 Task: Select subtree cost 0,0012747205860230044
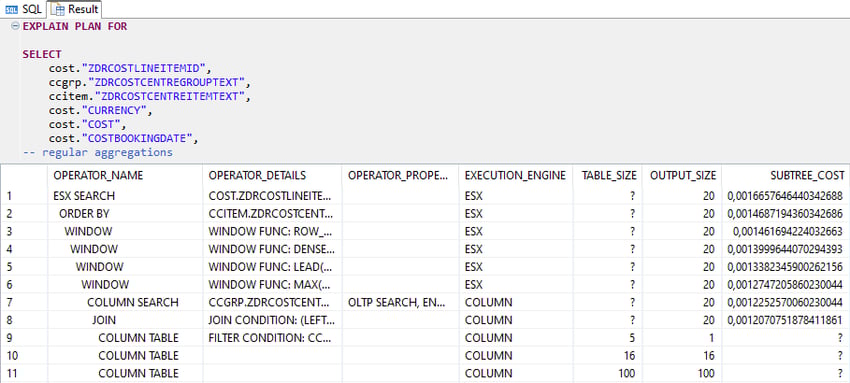click(785, 284)
